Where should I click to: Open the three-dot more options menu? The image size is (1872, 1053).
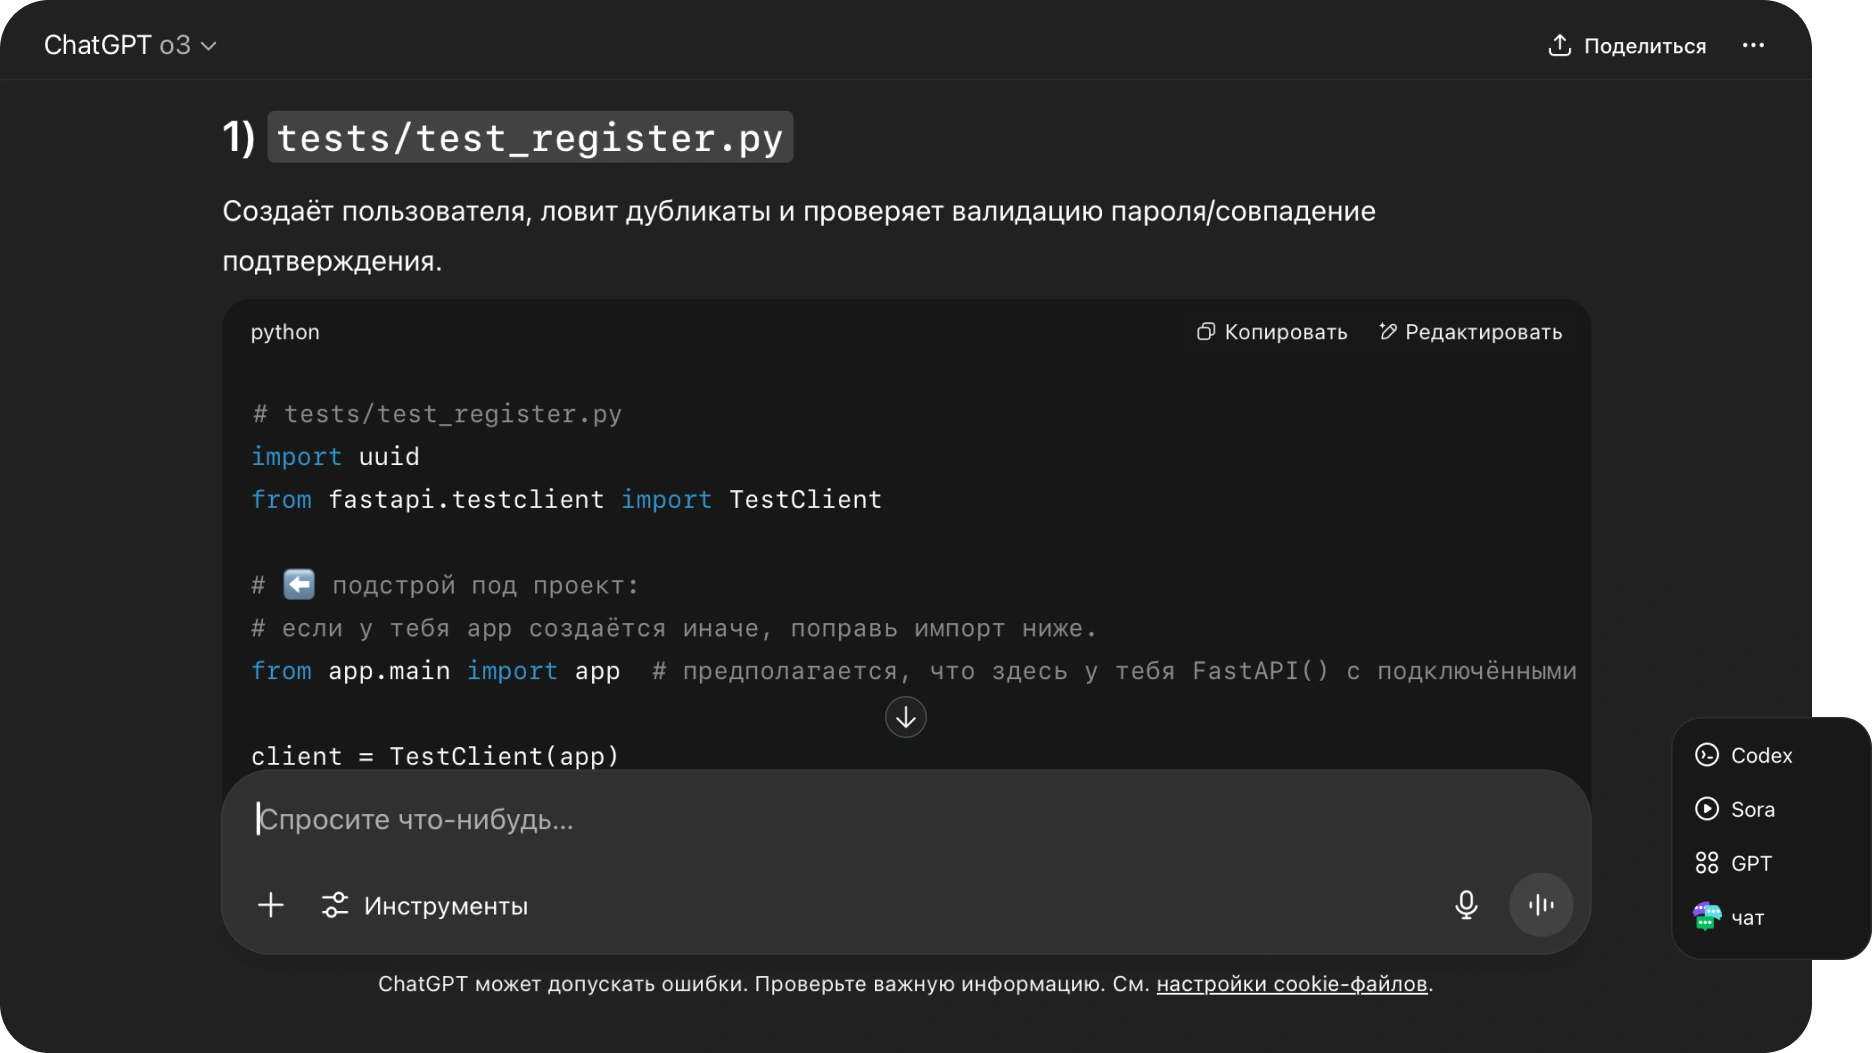click(x=1753, y=46)
